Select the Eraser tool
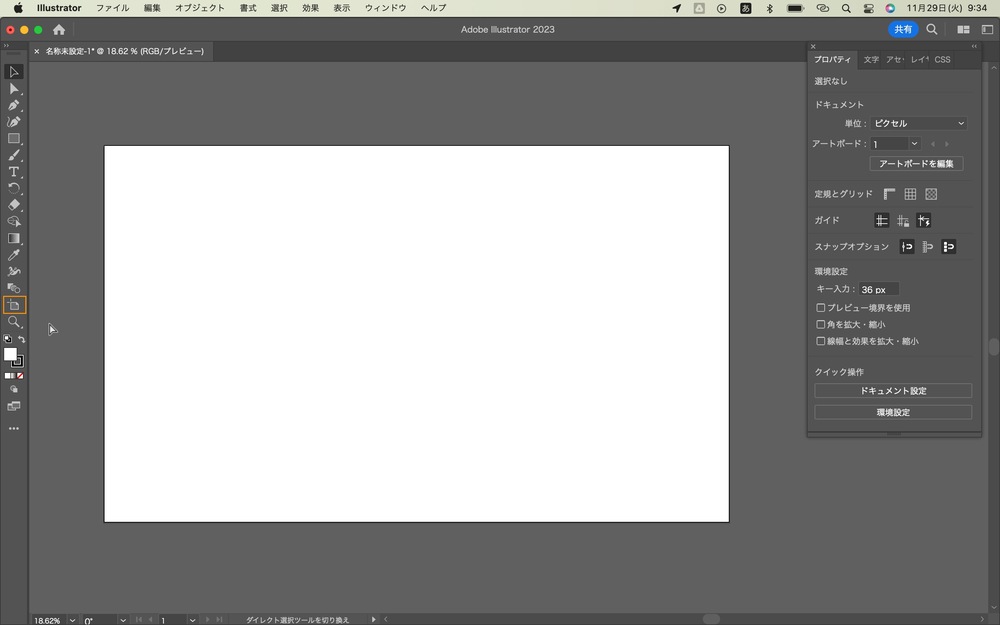This screenshot has height=625, width=1000. (13, 205)
